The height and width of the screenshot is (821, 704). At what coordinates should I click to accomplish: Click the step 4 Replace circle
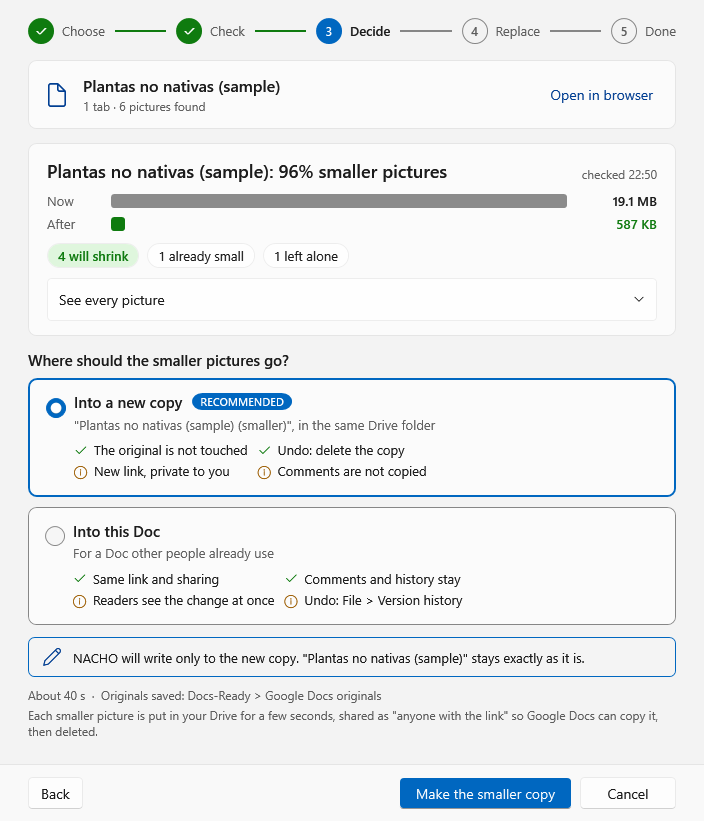tap(475, 31)
